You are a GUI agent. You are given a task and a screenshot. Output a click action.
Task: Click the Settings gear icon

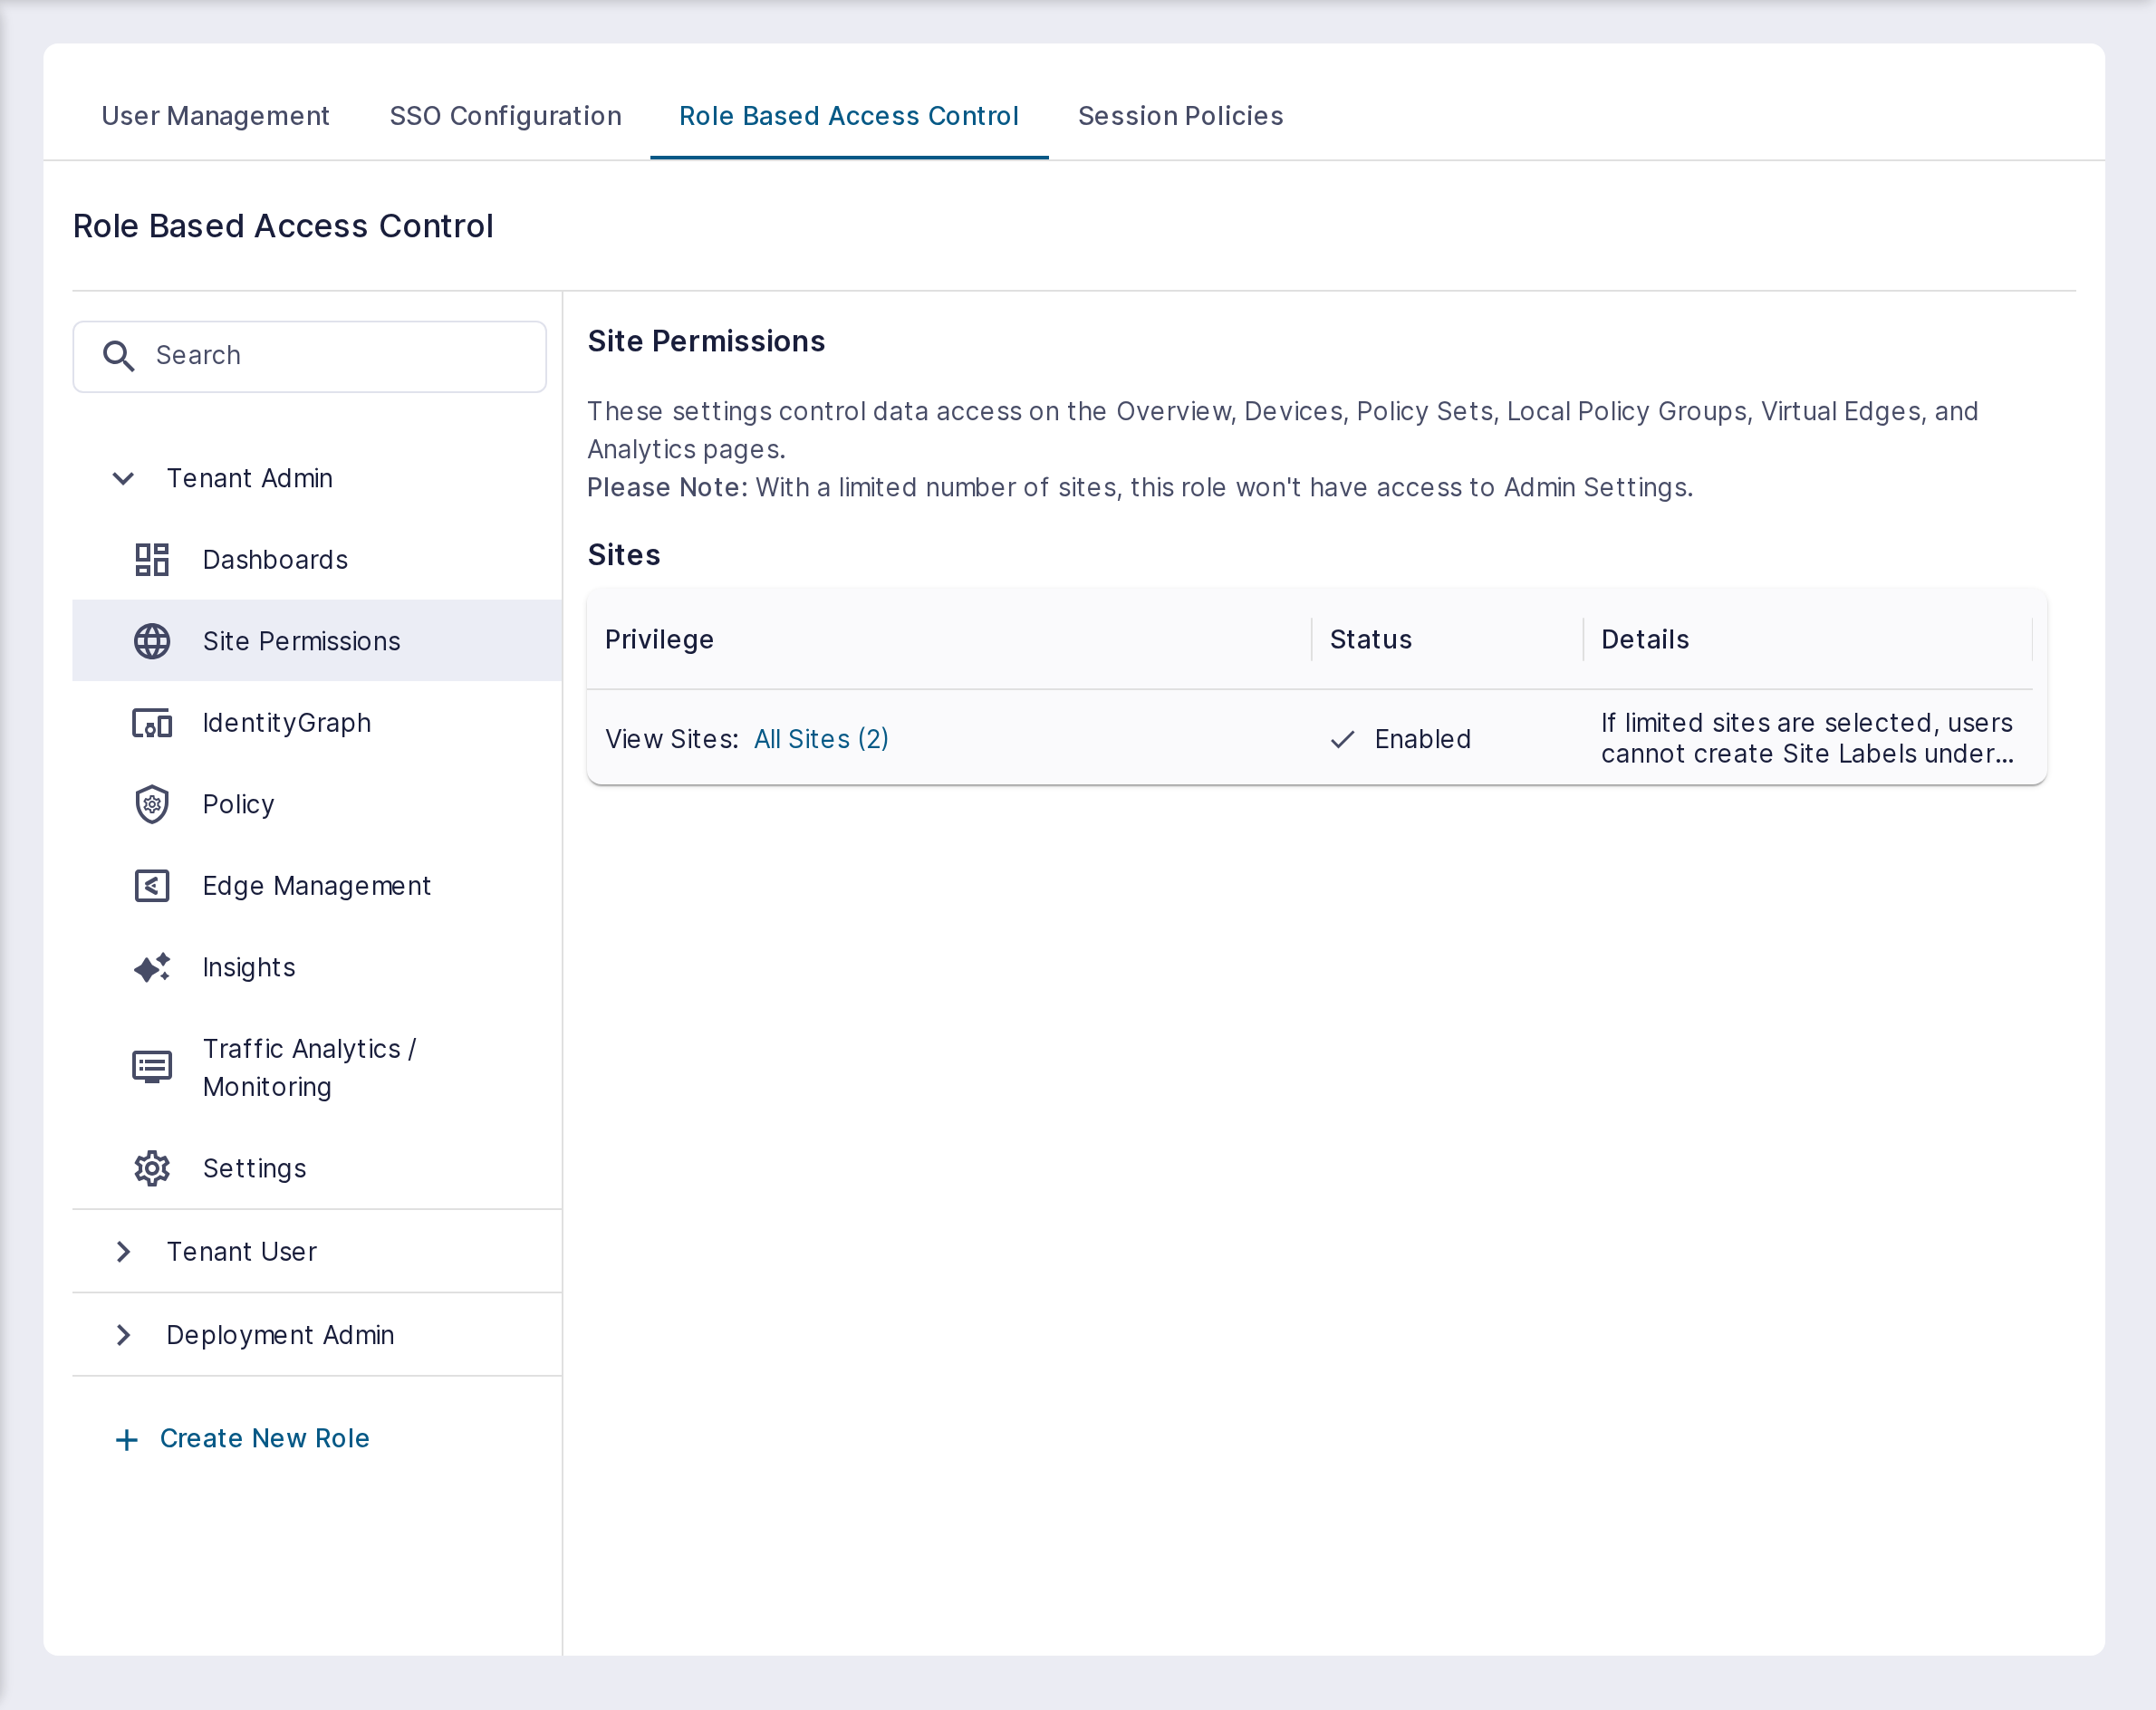click(152, 1168)
